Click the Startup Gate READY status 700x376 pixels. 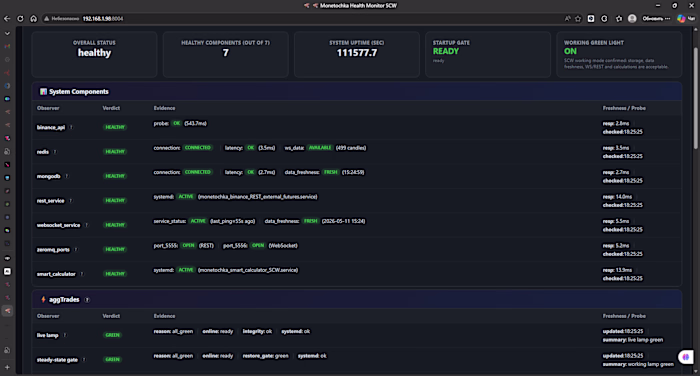tap(446, 51)
